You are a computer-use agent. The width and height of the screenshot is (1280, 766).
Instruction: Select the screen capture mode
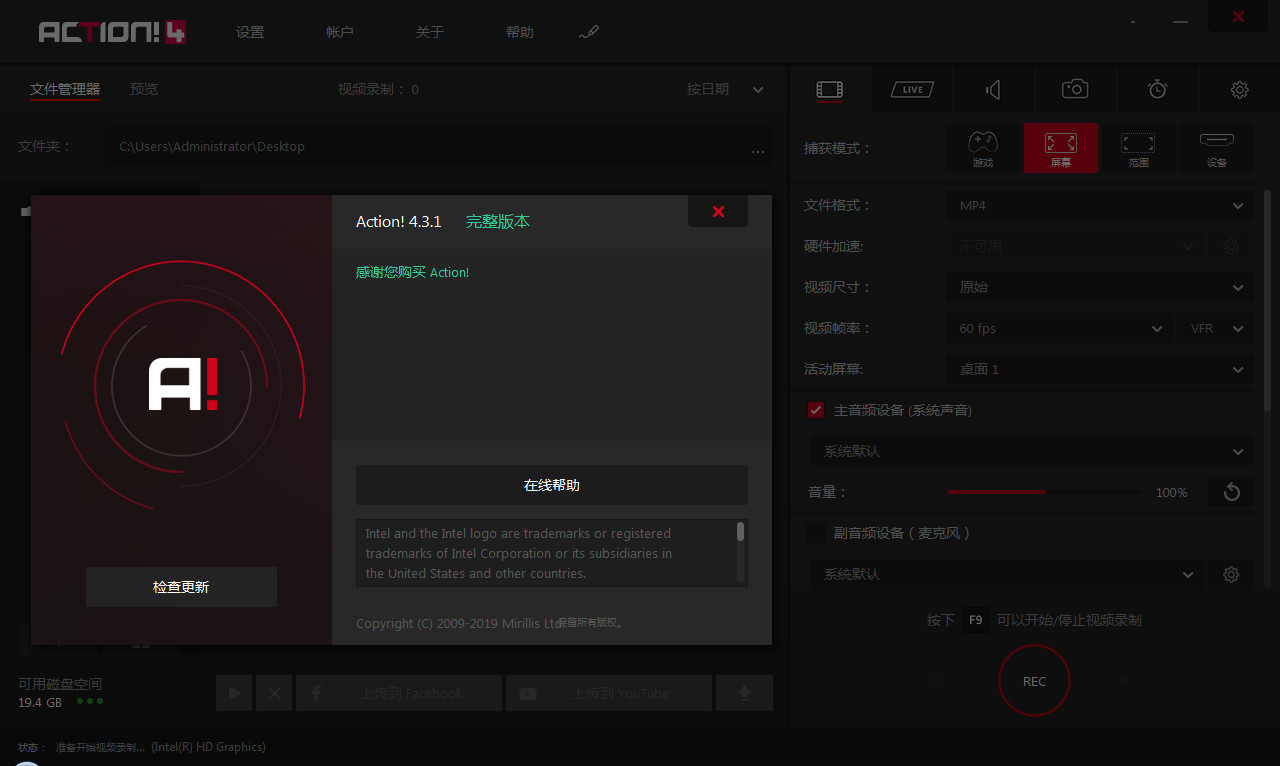1061,148
